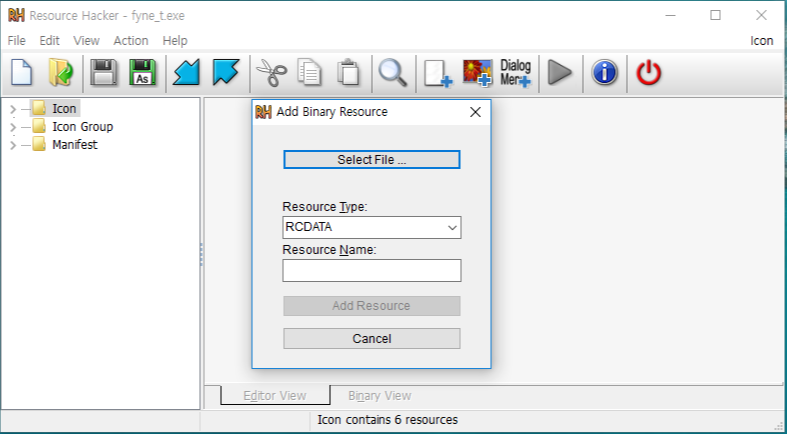This screenshot has width=787, height=434.
Task: Open the Help menu
Action: [175, 41]
